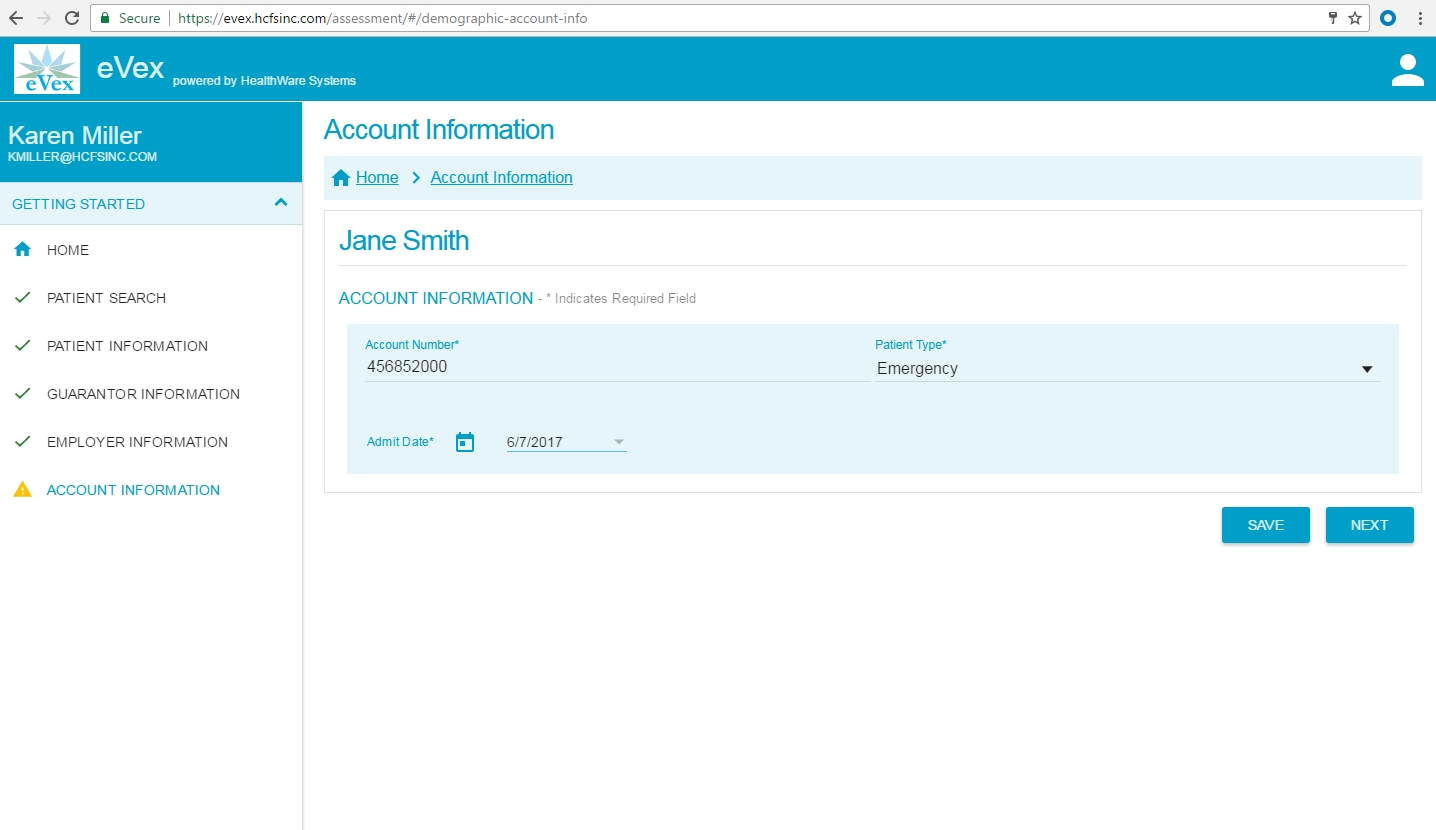Expand the Admit Date dropdown arrow
Image resolution: width=1436 pixels, height=830 pixels.
pos(618,442)
